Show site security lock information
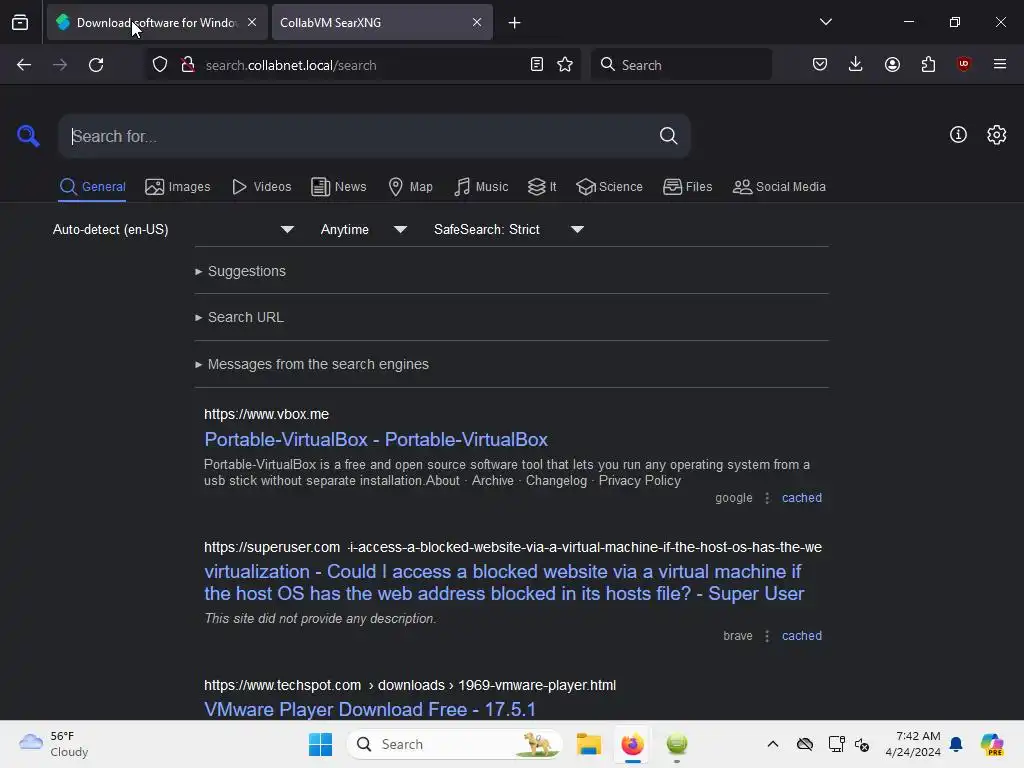The height and width of the screenshot is (768, 1024). click(188, 65)
